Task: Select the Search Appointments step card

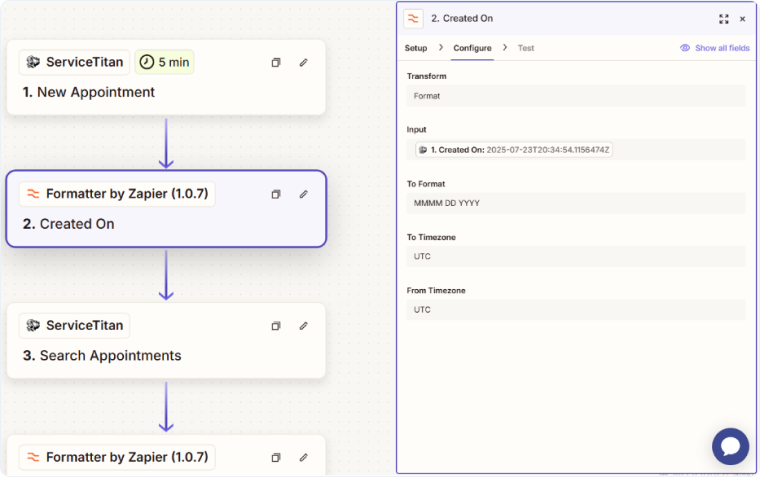Action: (166, 341)
